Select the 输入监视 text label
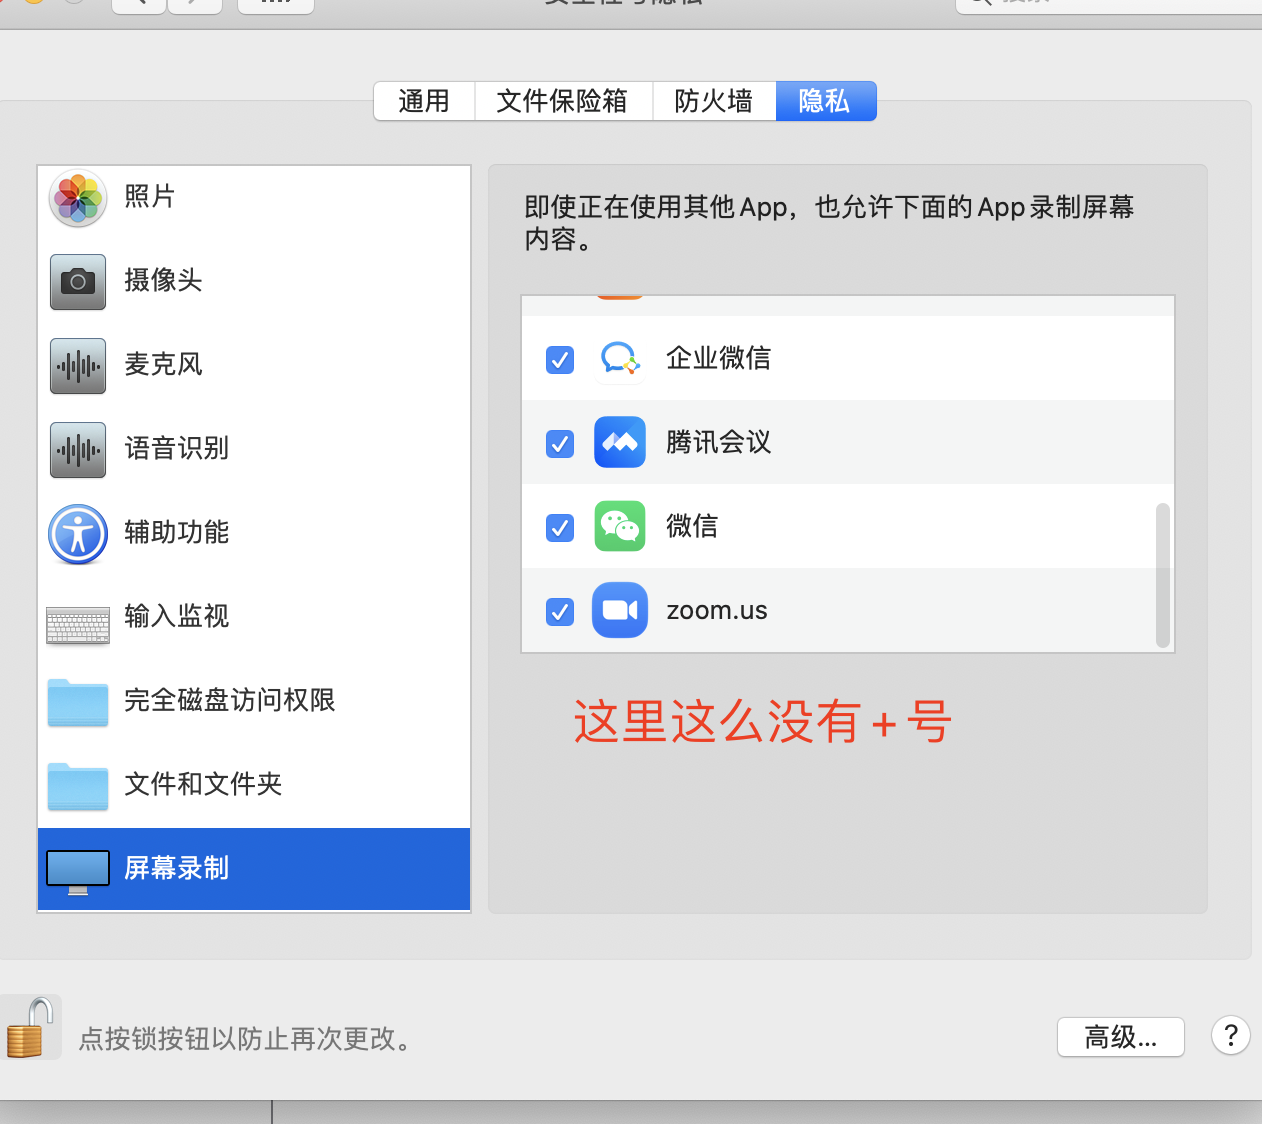1262x1124 pixels. (x=177, y=616)
